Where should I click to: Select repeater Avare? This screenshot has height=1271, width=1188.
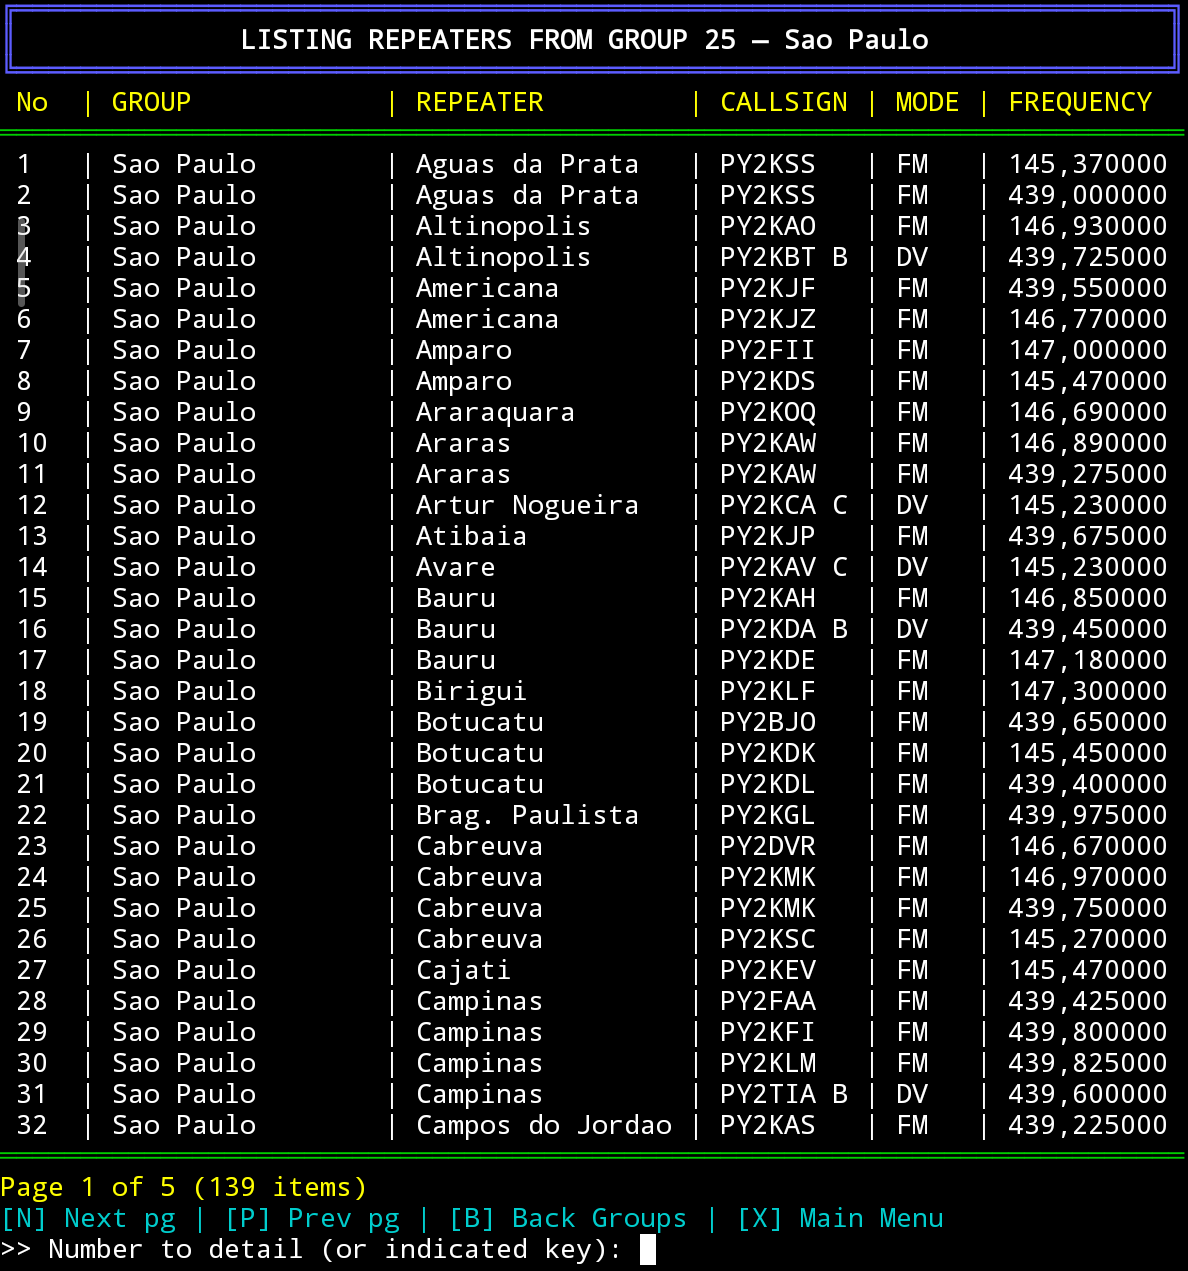point(455,567)
